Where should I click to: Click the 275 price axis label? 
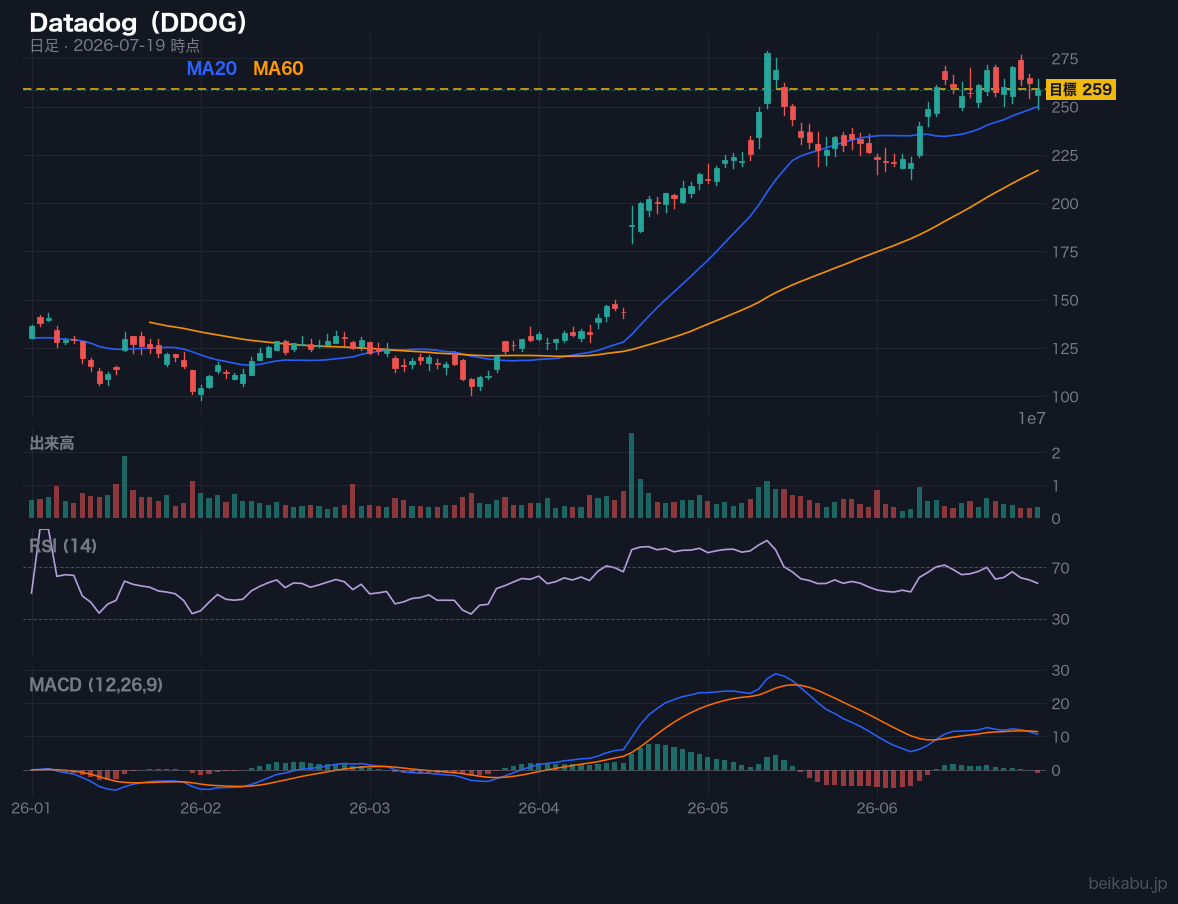tap(1065, 59)
